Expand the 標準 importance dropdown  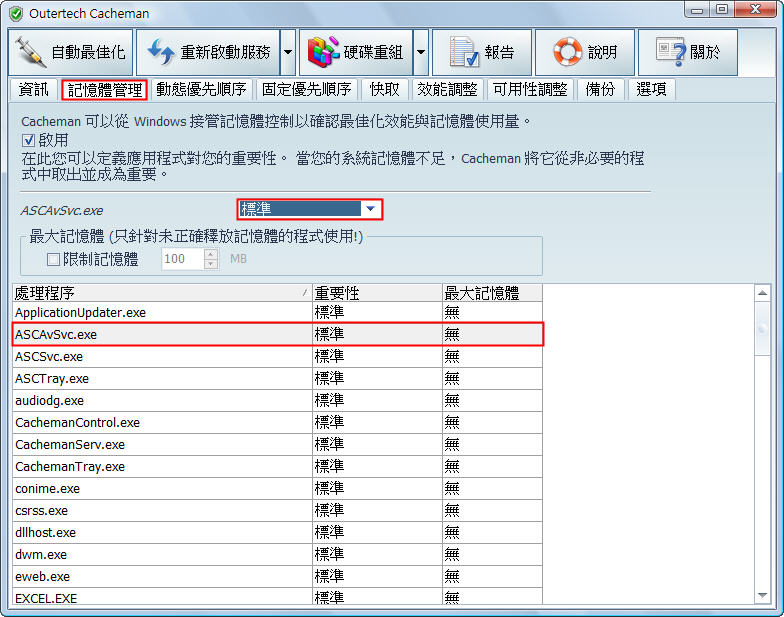tap(371, 209)
